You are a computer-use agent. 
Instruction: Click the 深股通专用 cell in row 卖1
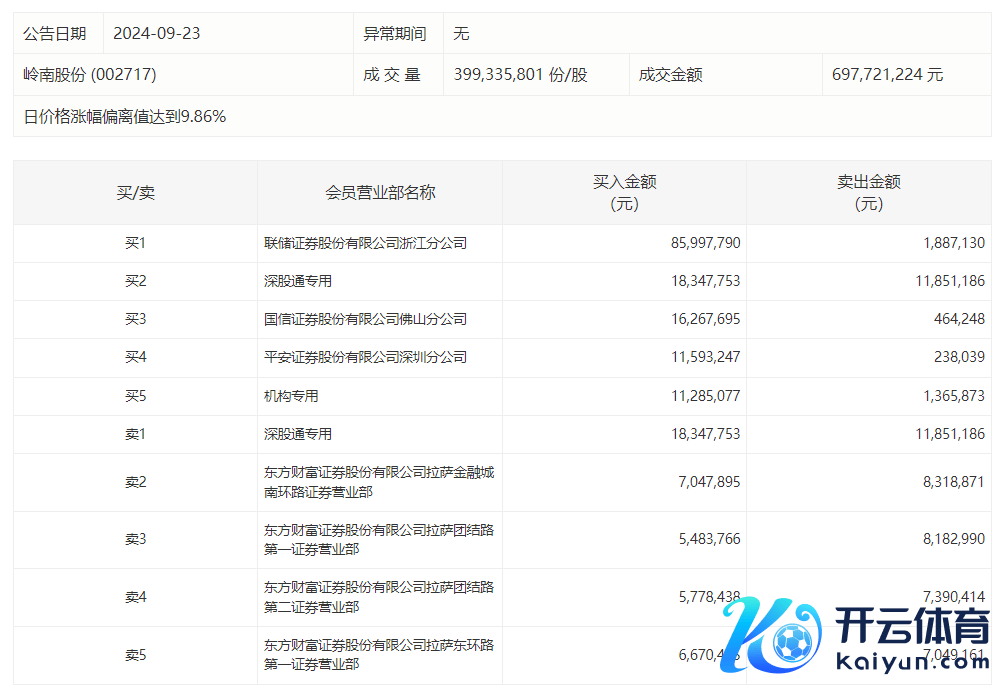[298, 434]
